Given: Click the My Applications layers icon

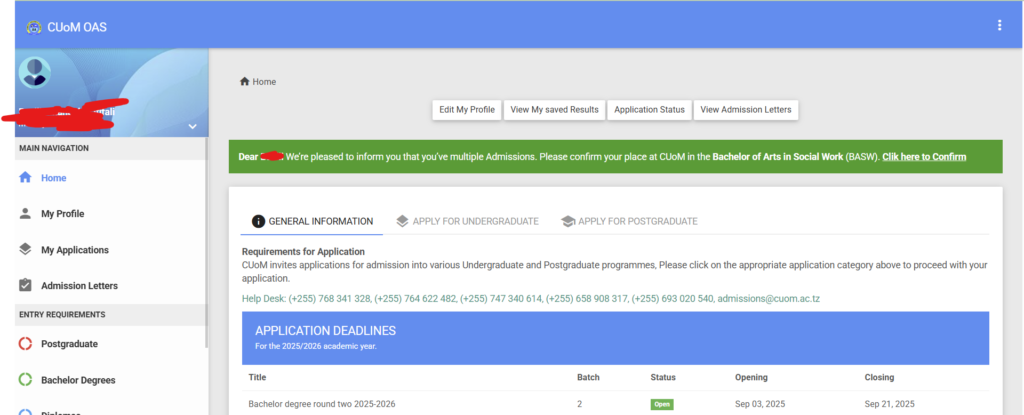Looking at the screenshot, I should [x=26, y=250].
